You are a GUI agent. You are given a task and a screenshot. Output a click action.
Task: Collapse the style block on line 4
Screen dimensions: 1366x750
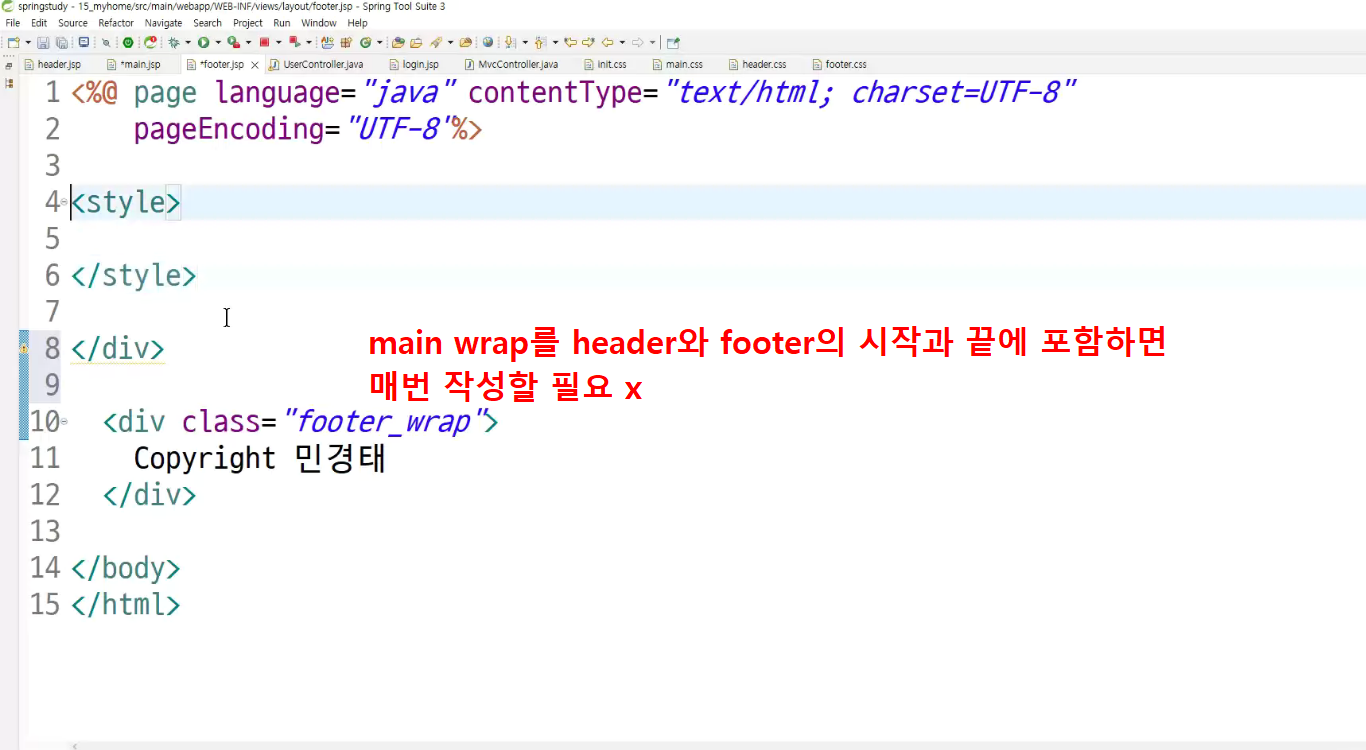click(64, 202)
